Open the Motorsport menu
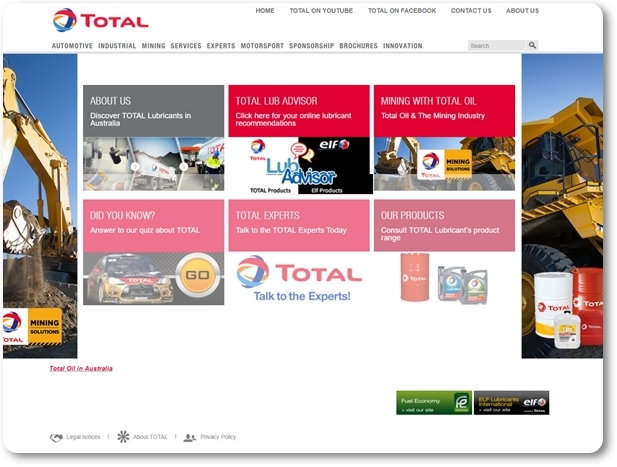This screenshot has height=467, width=617. click(262, 46)
